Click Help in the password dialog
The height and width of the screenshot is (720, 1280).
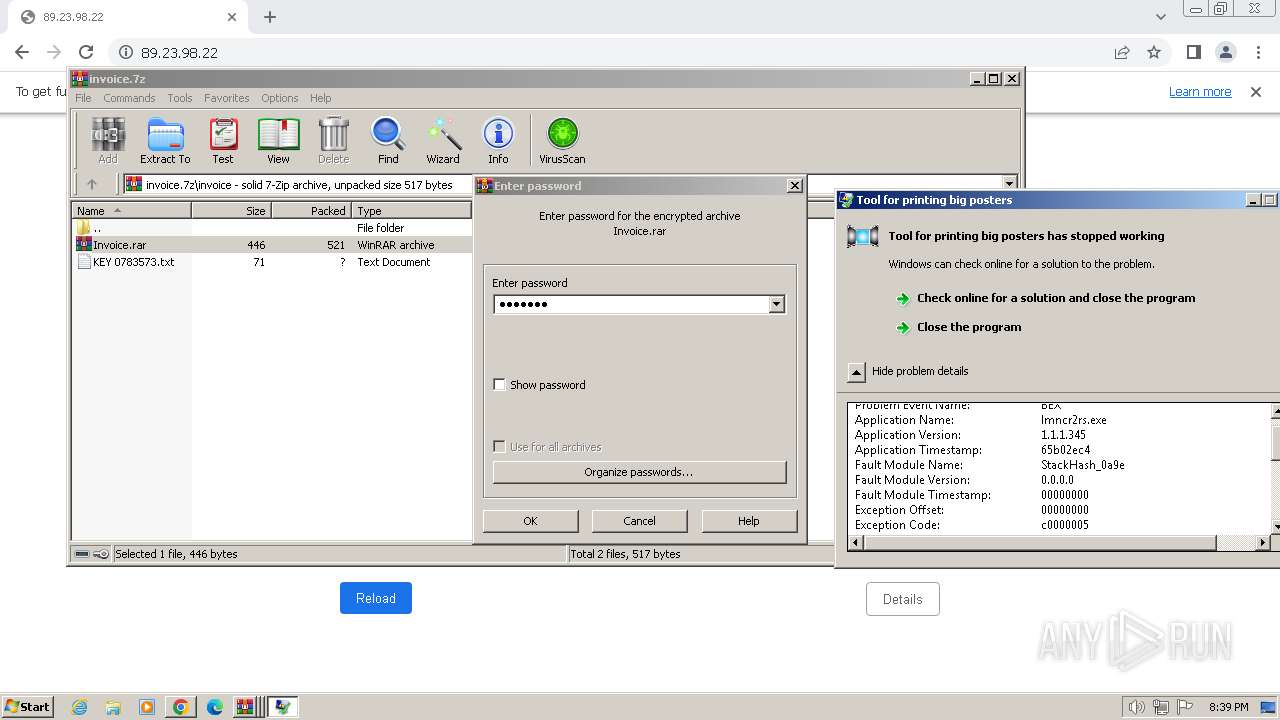(749, 521)
